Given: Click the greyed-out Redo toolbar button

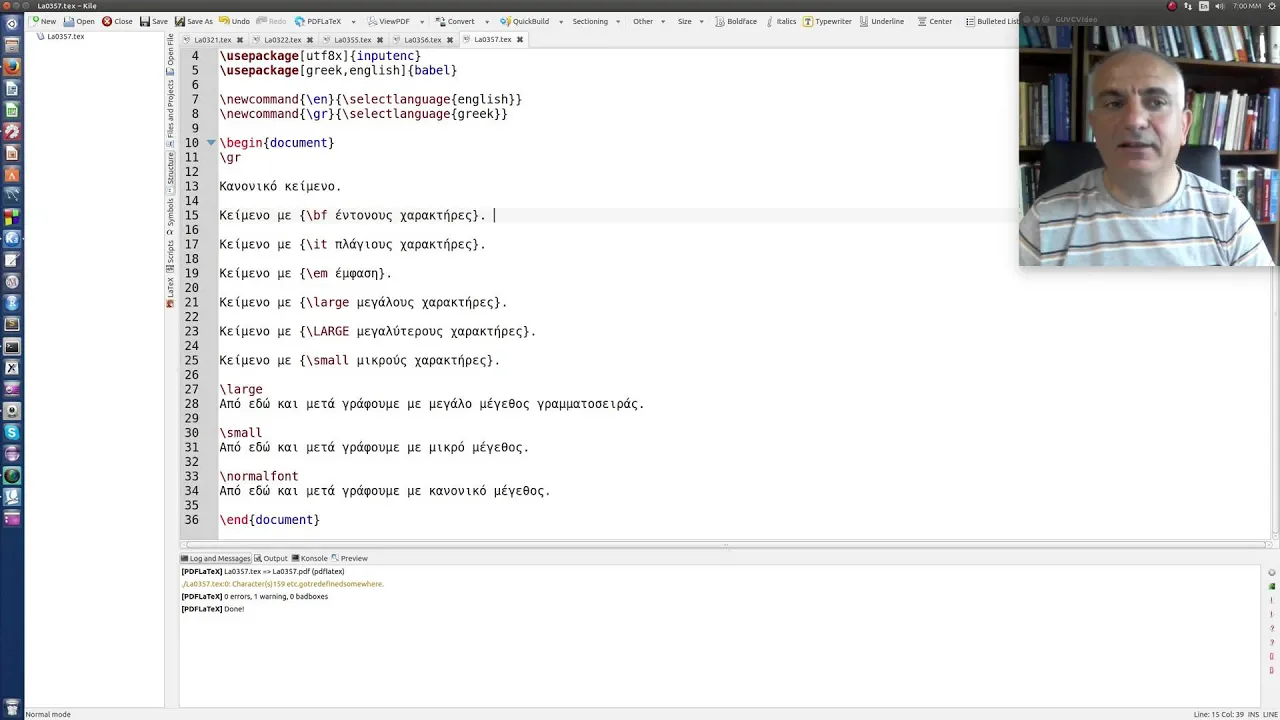Looking at the screenshot, I should coord(271,21).
